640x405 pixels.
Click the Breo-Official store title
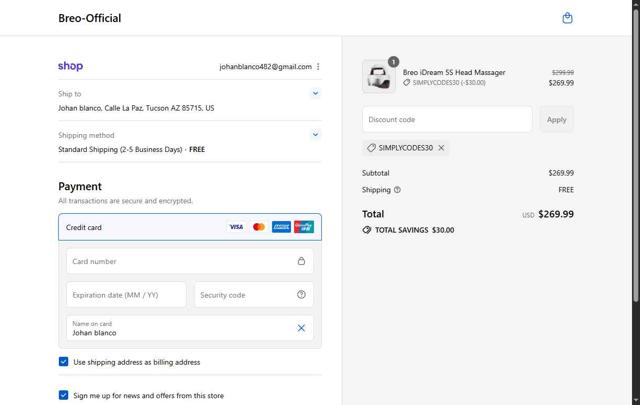(x=90, y=18)
